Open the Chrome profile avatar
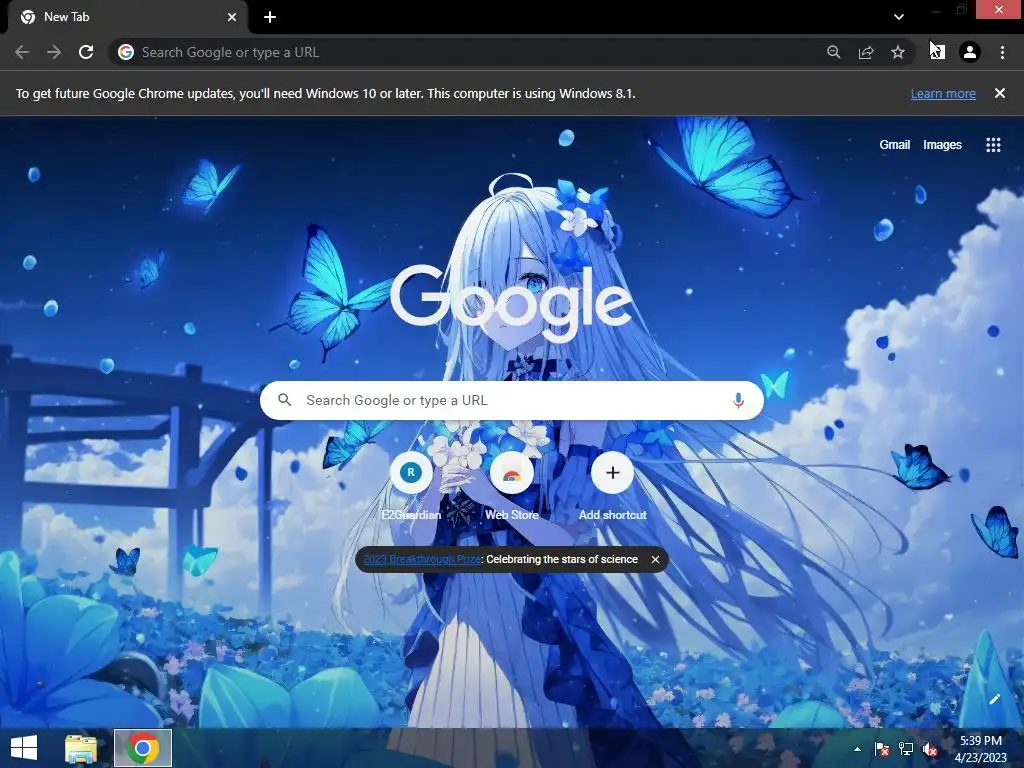Screen dimensions: 1024x768 [970, 52]
